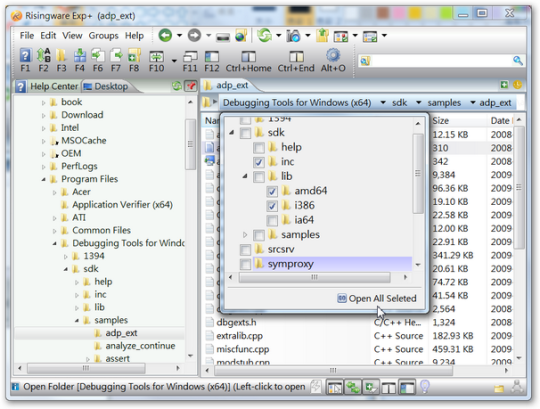Open dropdown arrow after samples breadcrumb
This screenshot has width=540, height=409.
472,103
